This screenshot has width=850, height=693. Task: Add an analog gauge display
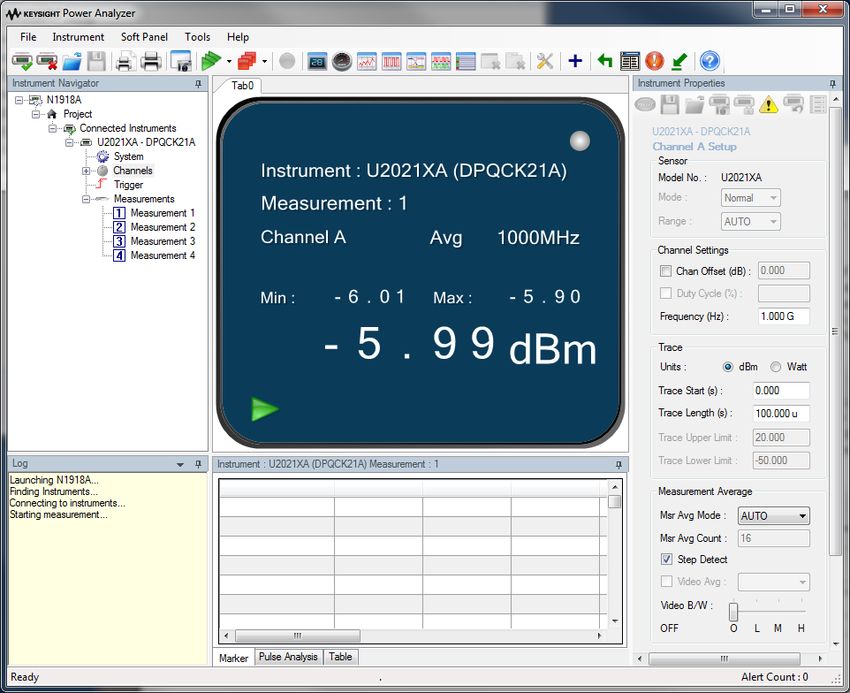(x=342, y=62)
